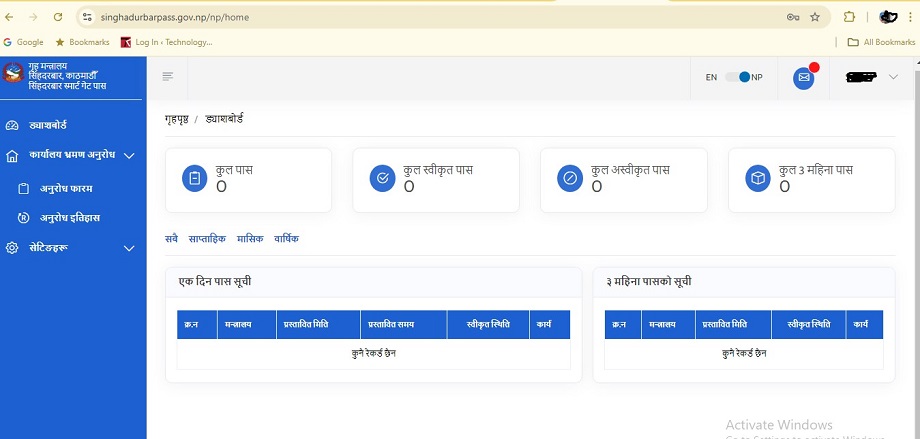Click the ड्यासबोर्ड speedometer icon in sidebar
The image size is (920, 439).
click(12, 125)
